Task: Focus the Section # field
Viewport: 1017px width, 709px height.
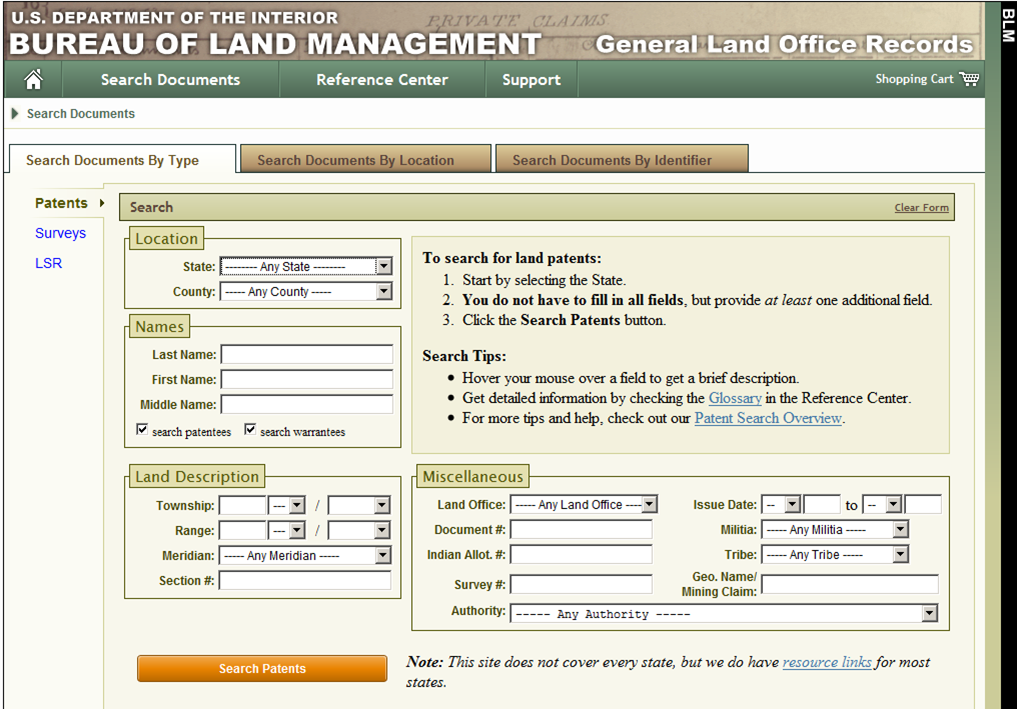Action: tap(305, 581)
